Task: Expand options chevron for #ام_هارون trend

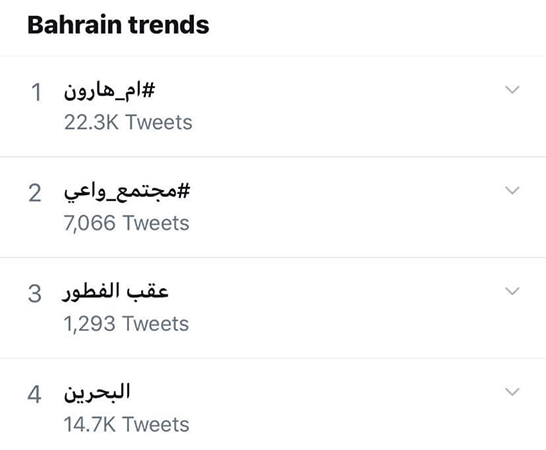Action: 512,90
